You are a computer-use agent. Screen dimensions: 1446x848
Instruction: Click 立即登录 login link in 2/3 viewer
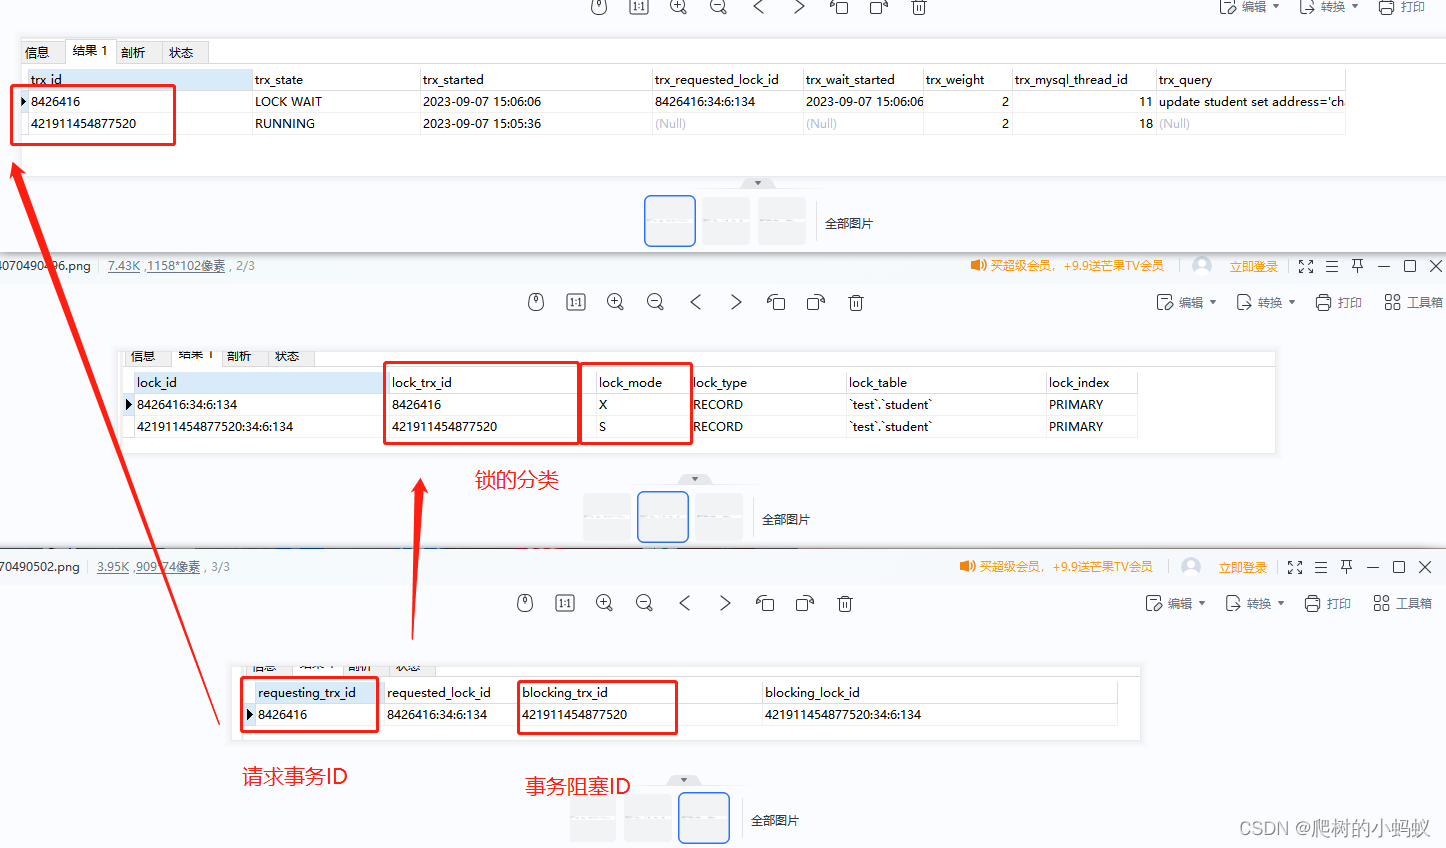[1254, 266]
